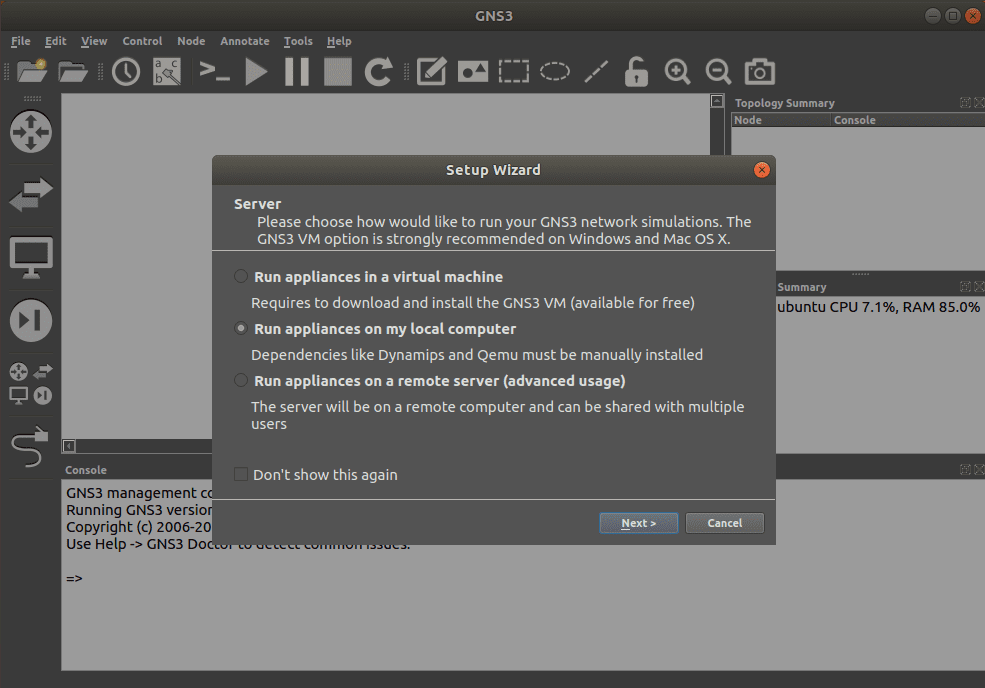Select the draw line tool

[x=596, y=72]
